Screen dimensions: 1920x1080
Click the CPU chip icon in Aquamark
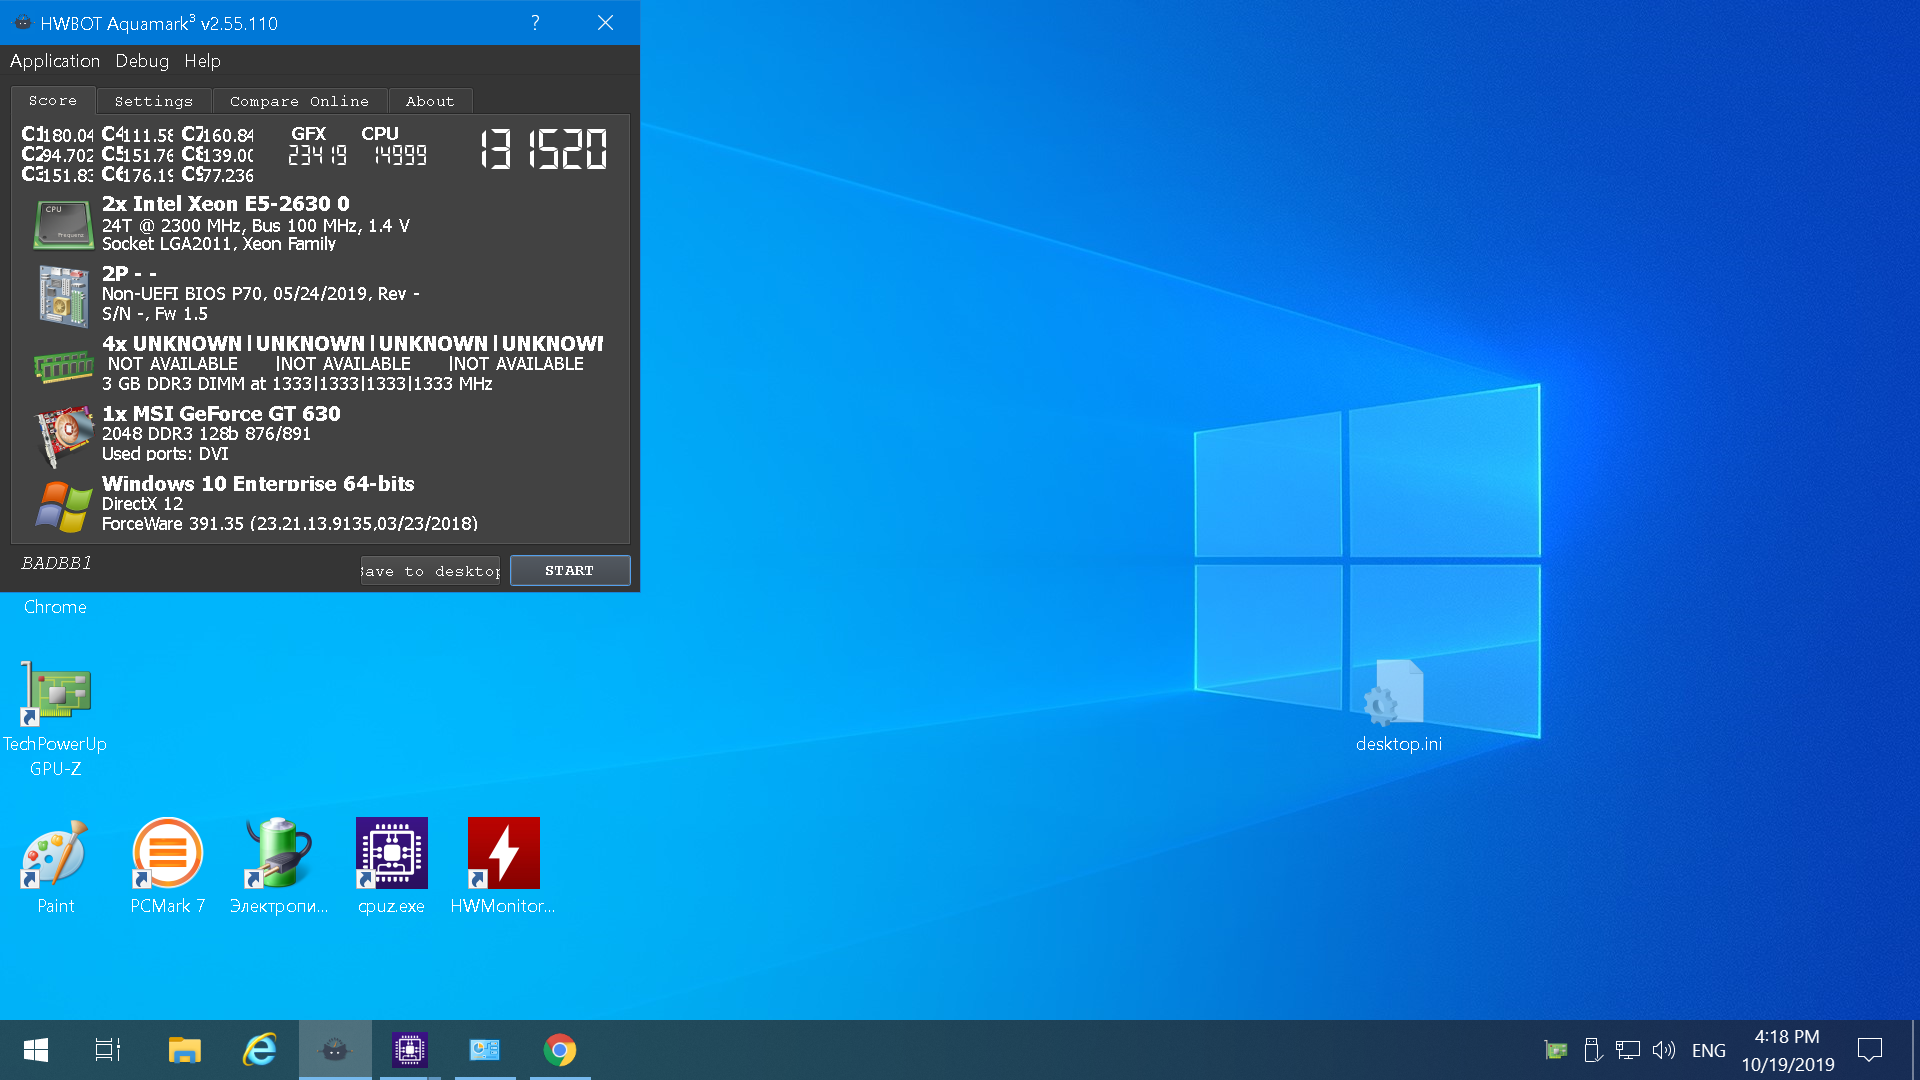[x=63, y=224]
